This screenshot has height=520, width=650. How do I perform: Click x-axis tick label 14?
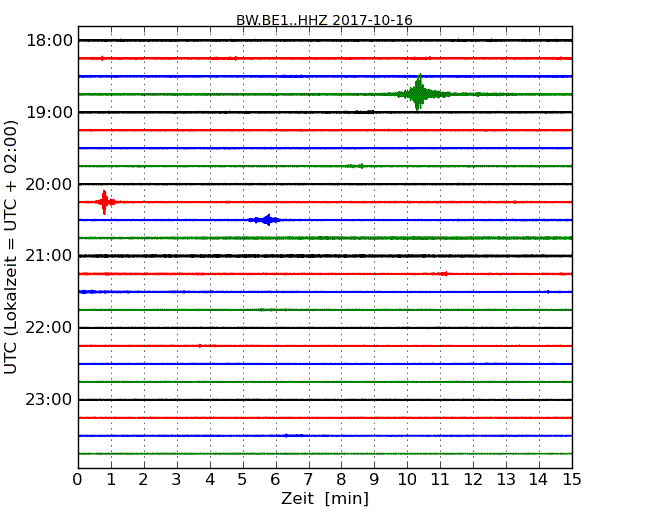538,480
